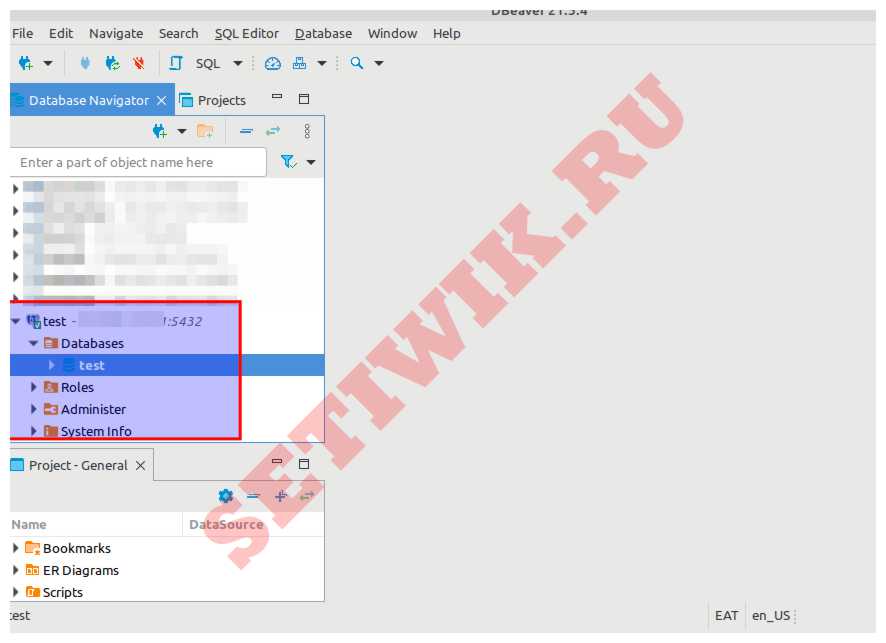Click the DataSource column header

[254, 524]
